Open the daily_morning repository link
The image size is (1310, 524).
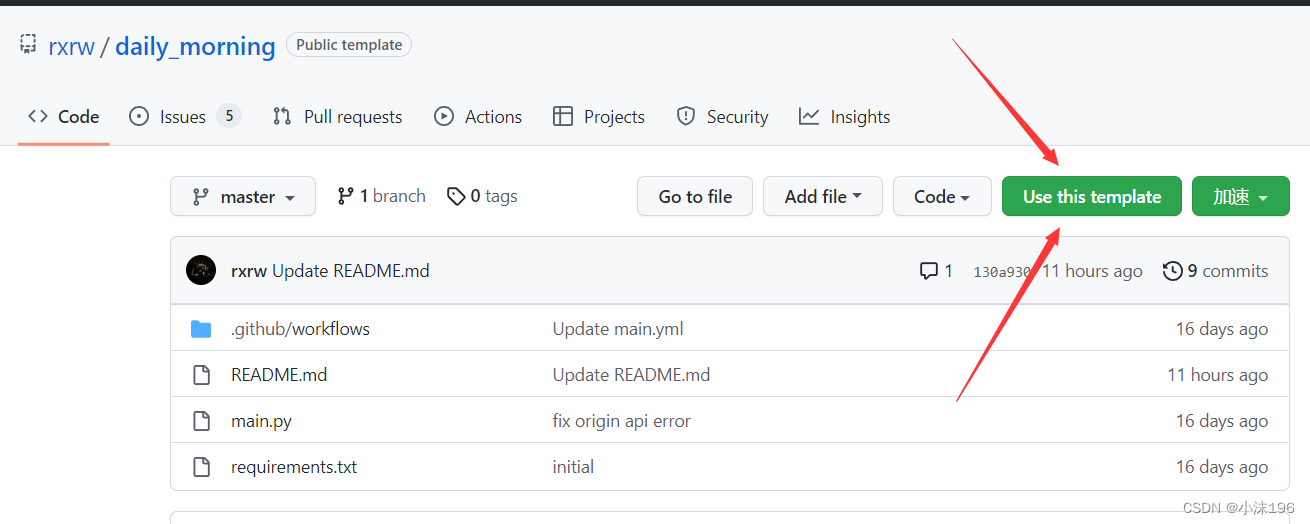click(195, 46)
